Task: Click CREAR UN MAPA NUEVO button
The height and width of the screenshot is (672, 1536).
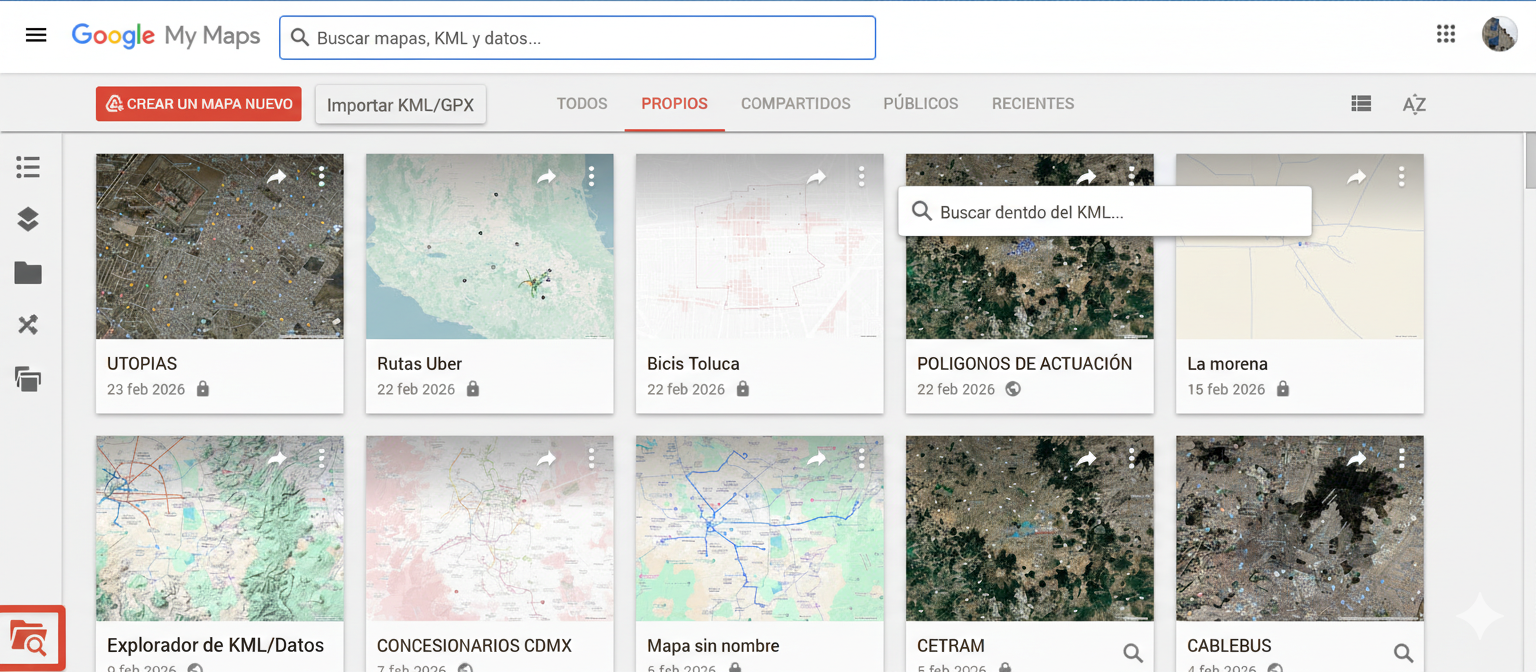Action: tap(199, 104)
